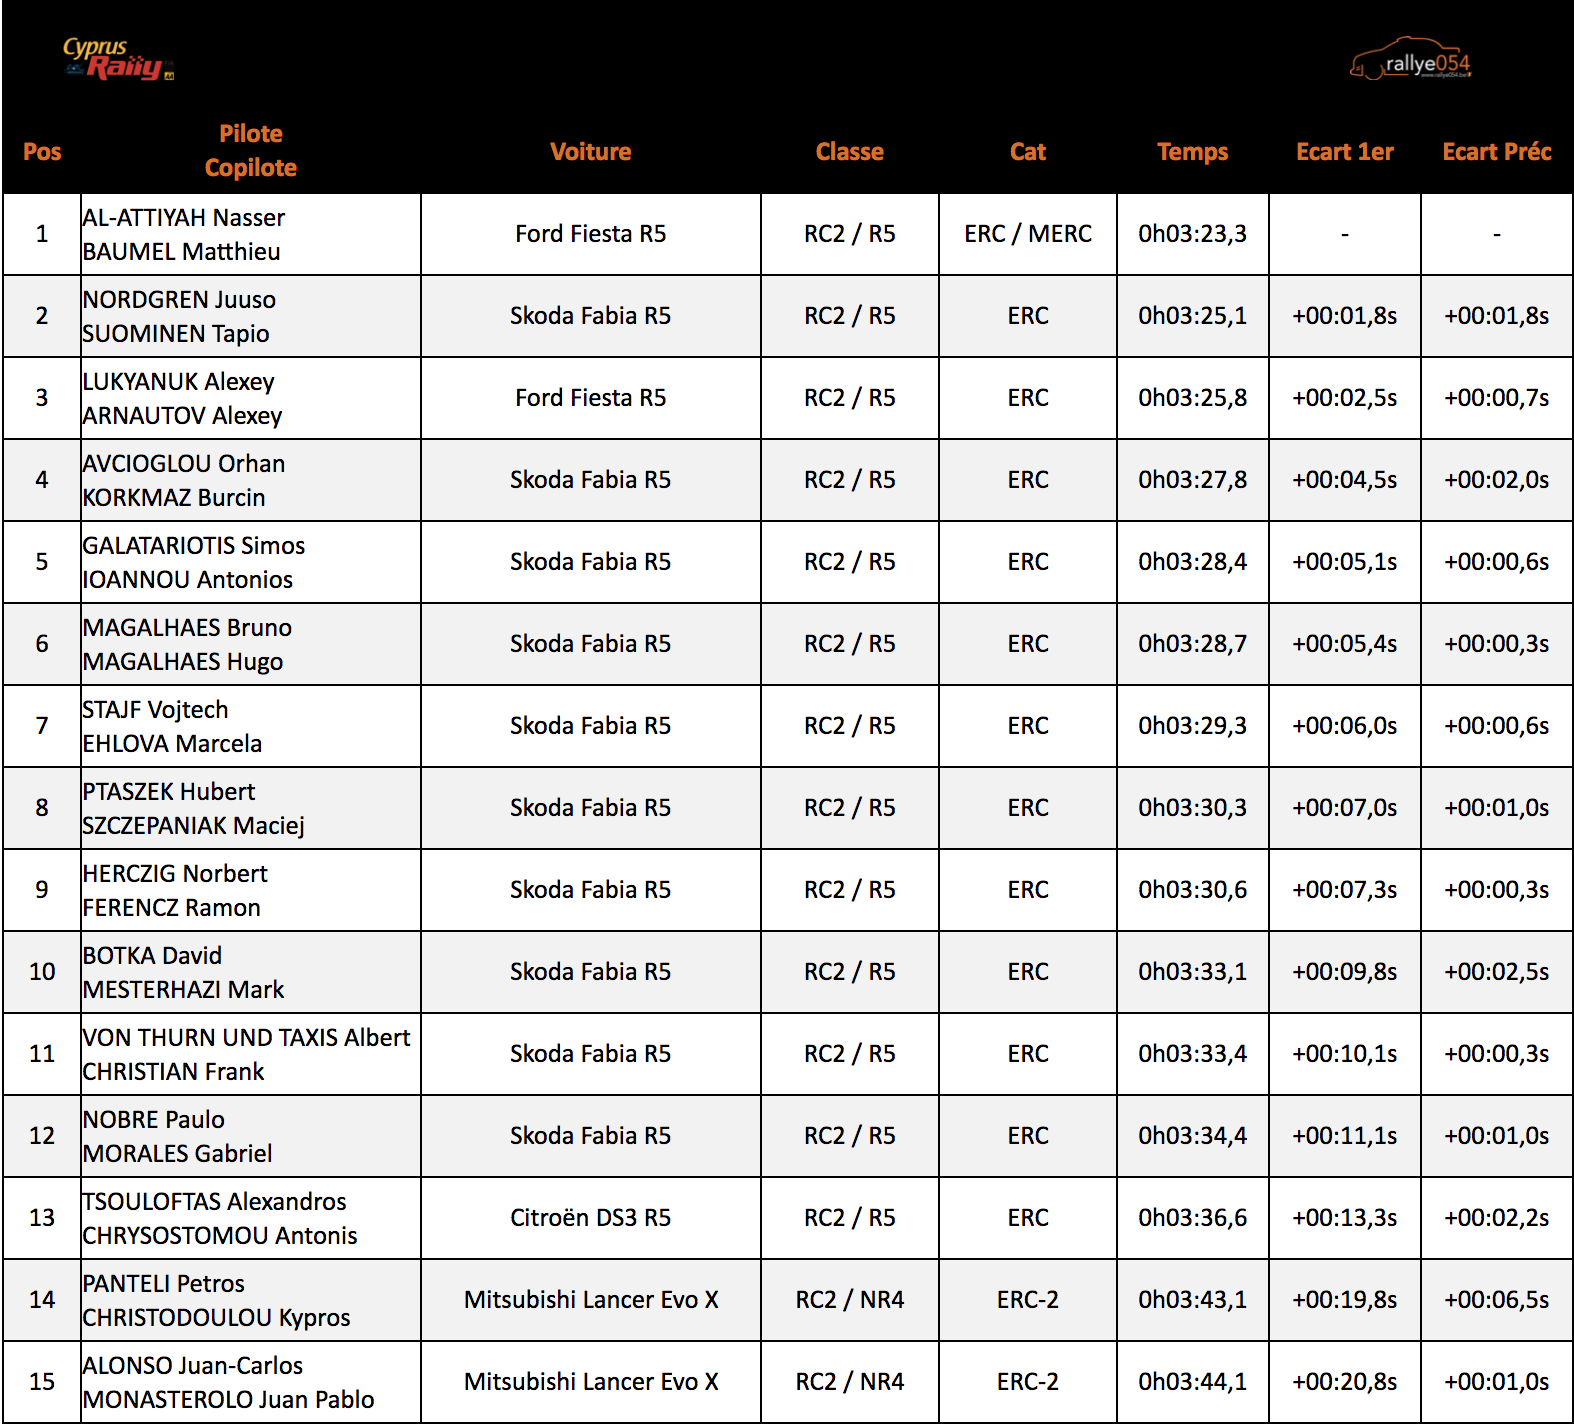Select the MAGALHAES Hugo codriver name
Image resolution: width=1574 pixels, height=1424 pixels.
[183, 662]
